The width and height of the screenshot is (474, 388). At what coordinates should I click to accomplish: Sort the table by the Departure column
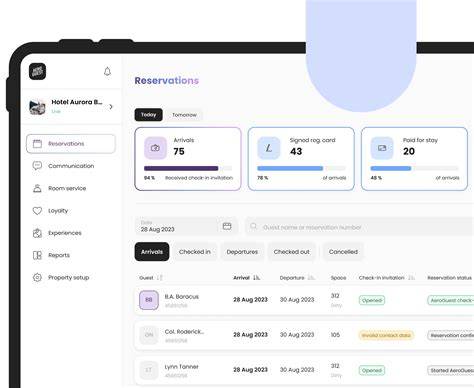297,278
